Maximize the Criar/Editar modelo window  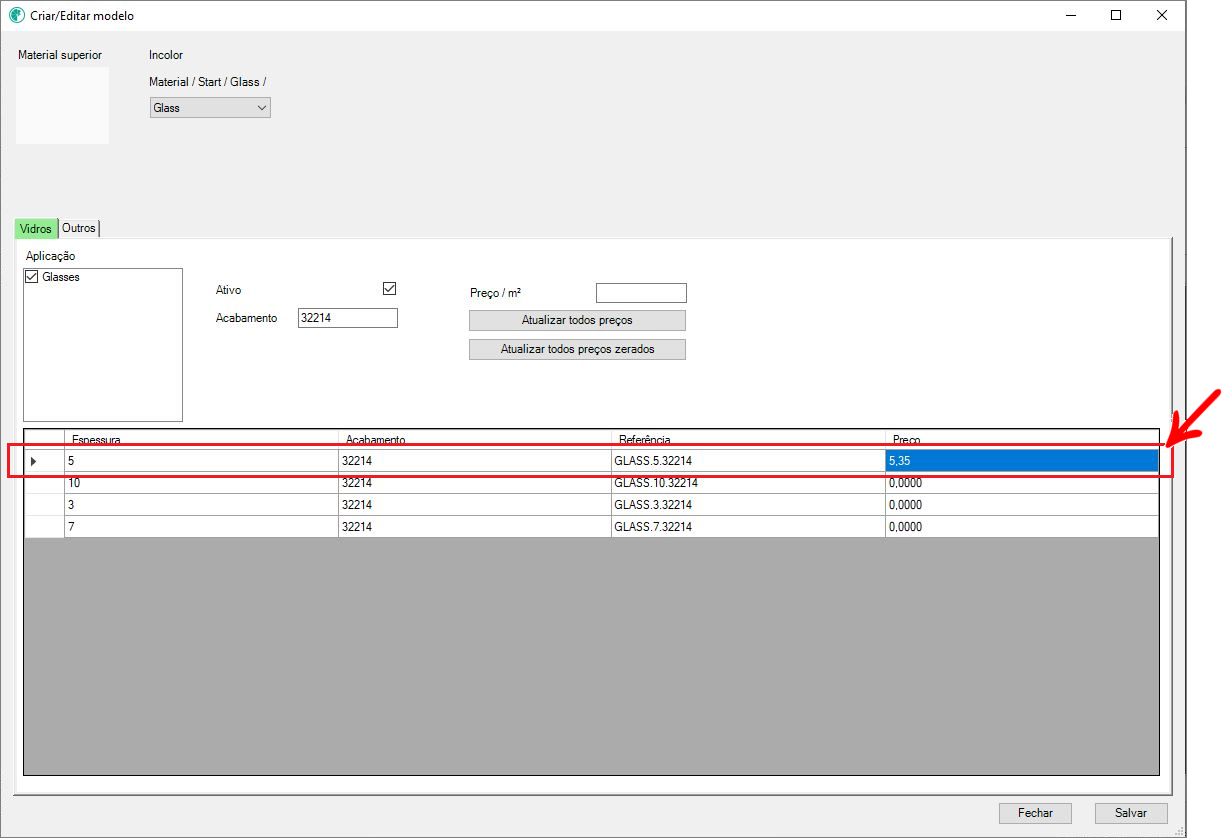(x=1116, y=16)
